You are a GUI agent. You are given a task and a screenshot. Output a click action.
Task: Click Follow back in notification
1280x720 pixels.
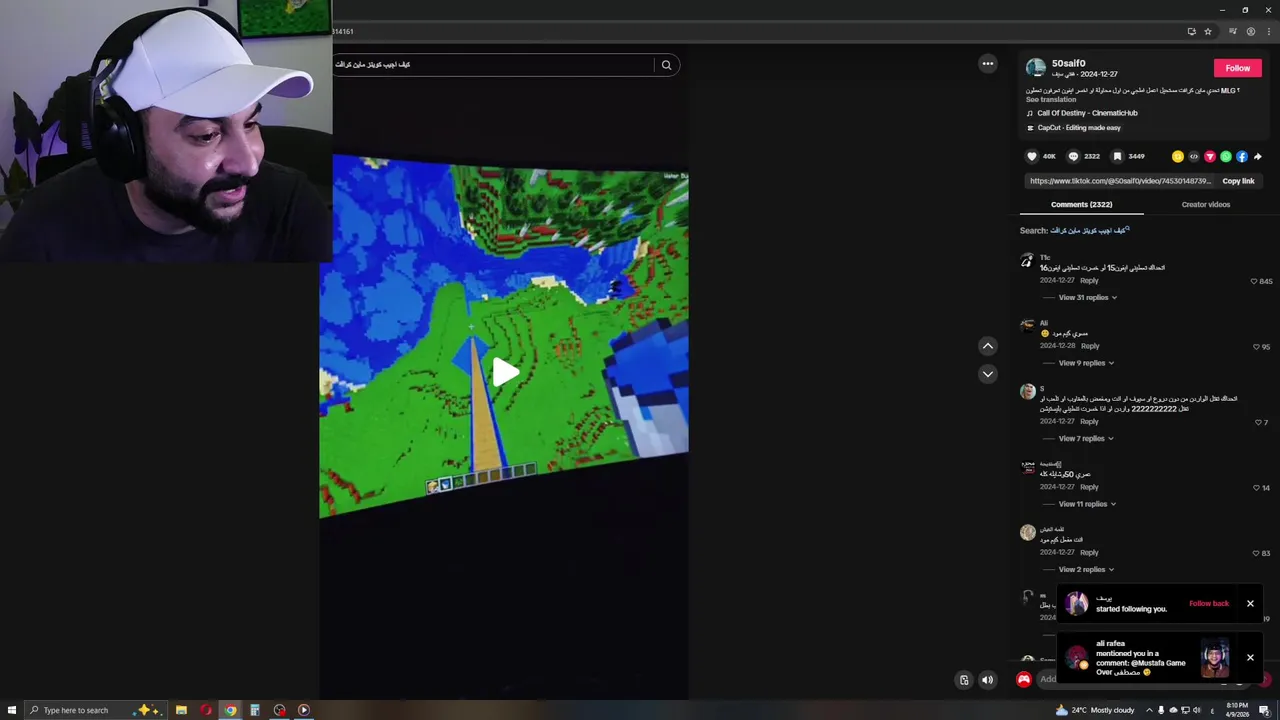pos(1209,604)
